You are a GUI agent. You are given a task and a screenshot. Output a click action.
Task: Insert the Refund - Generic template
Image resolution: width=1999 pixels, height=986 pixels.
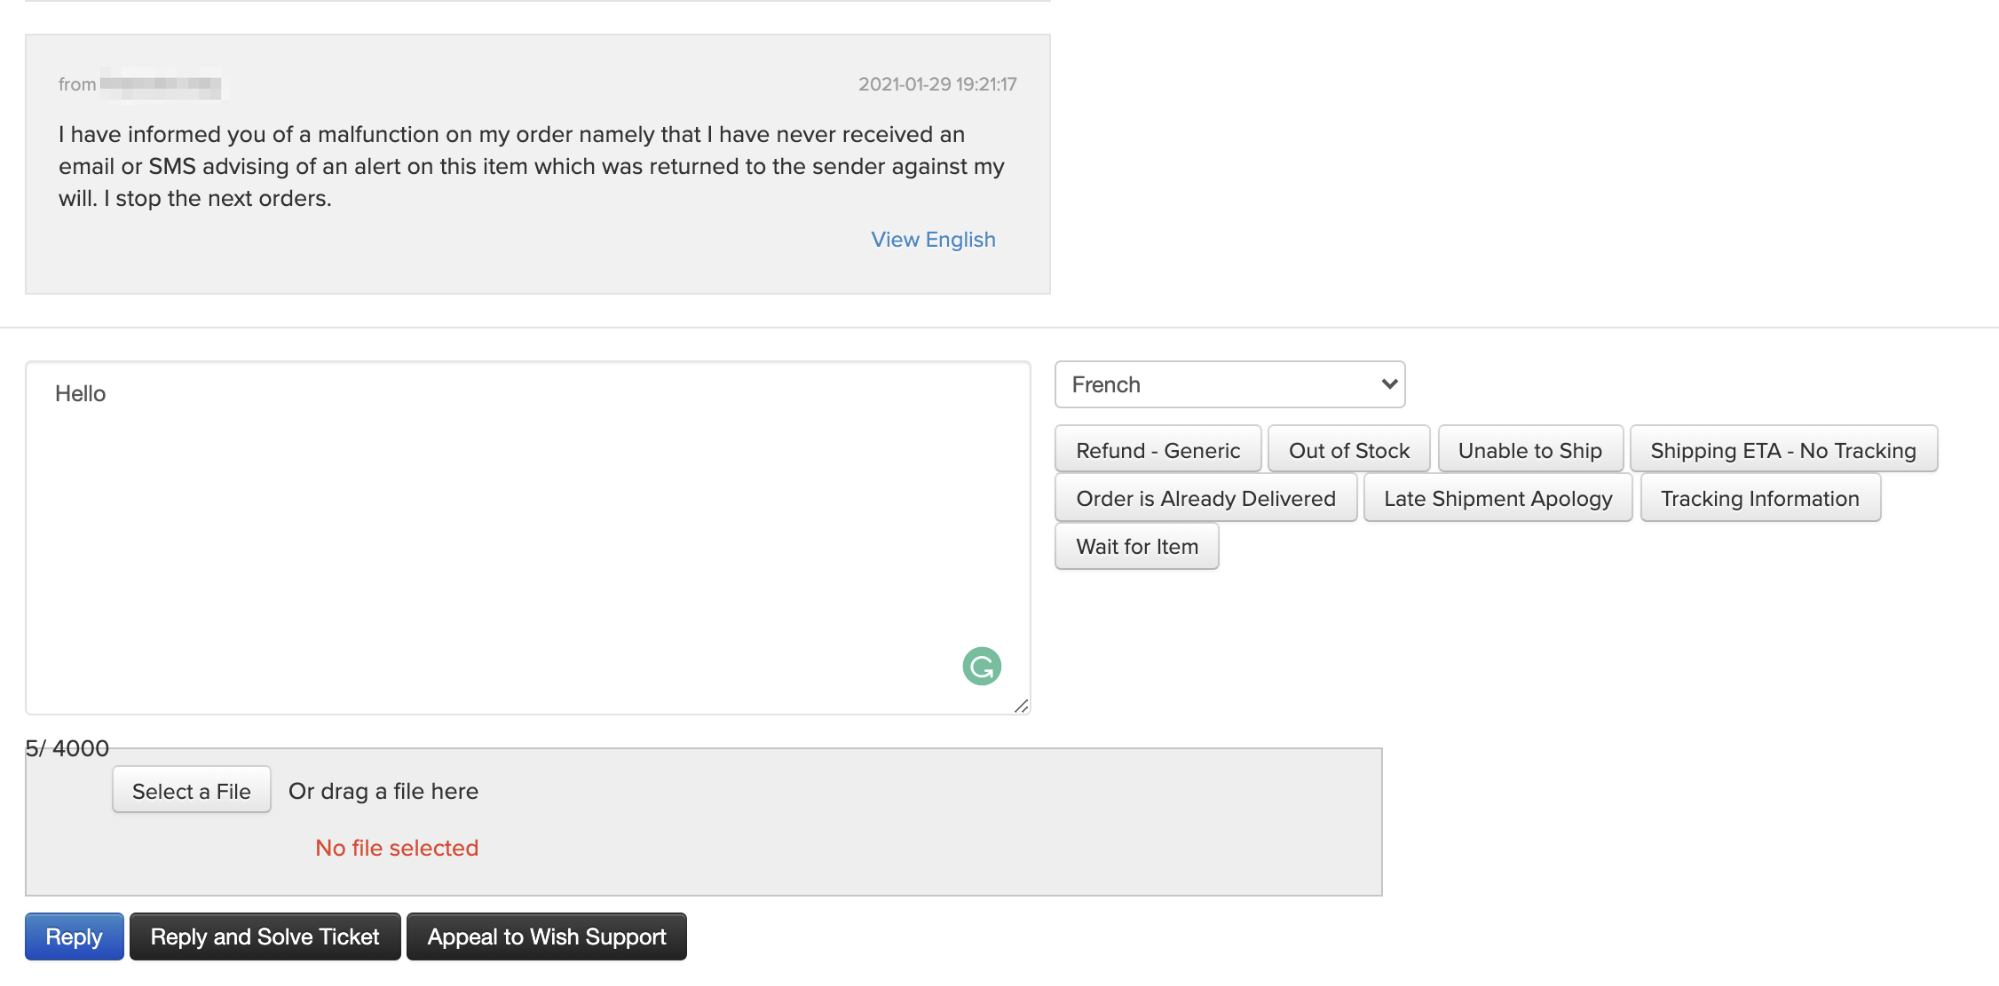click(1157, 450)
